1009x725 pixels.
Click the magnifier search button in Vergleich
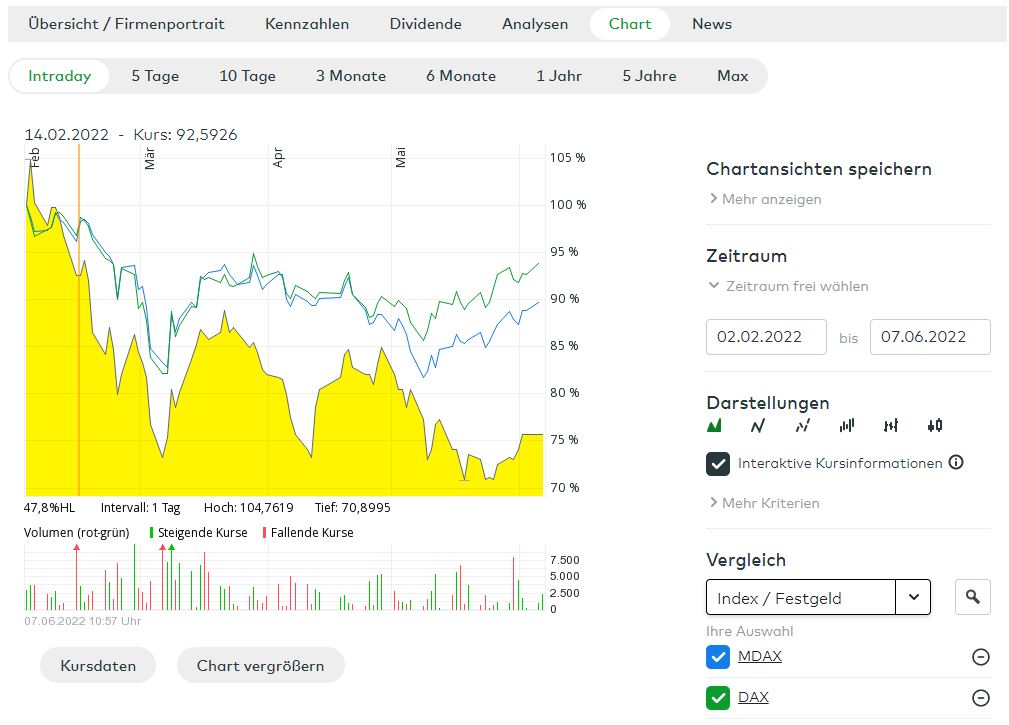pyautogui.click(x=972, y=598)
